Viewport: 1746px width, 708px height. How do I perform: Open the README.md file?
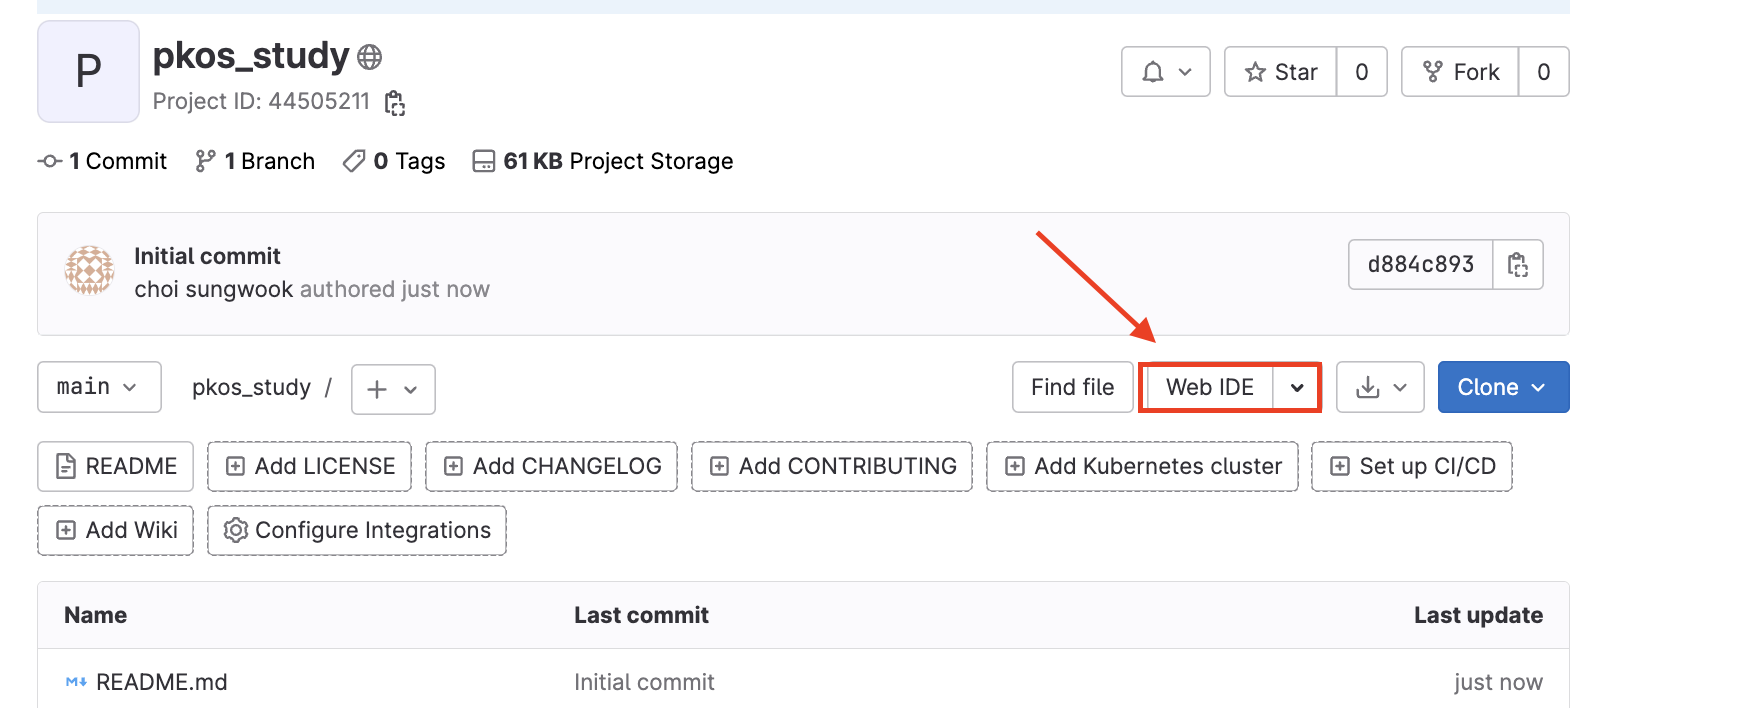click(x=161, y=682)
